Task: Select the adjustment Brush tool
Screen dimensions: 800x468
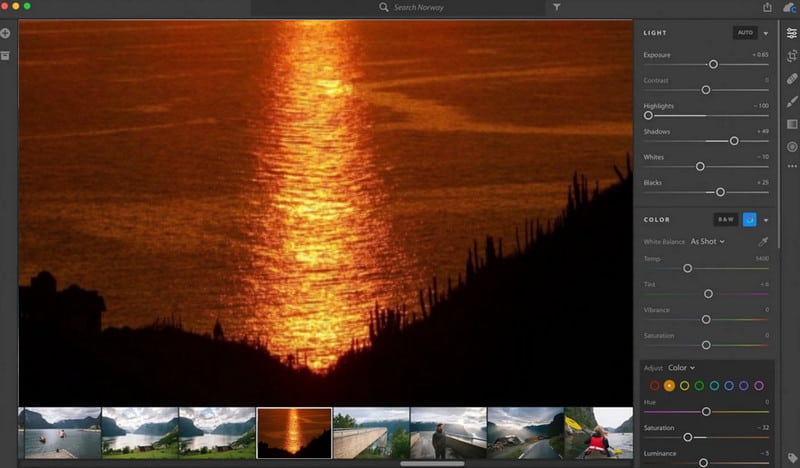Action: pyautogui.click(x=791, y=101)
